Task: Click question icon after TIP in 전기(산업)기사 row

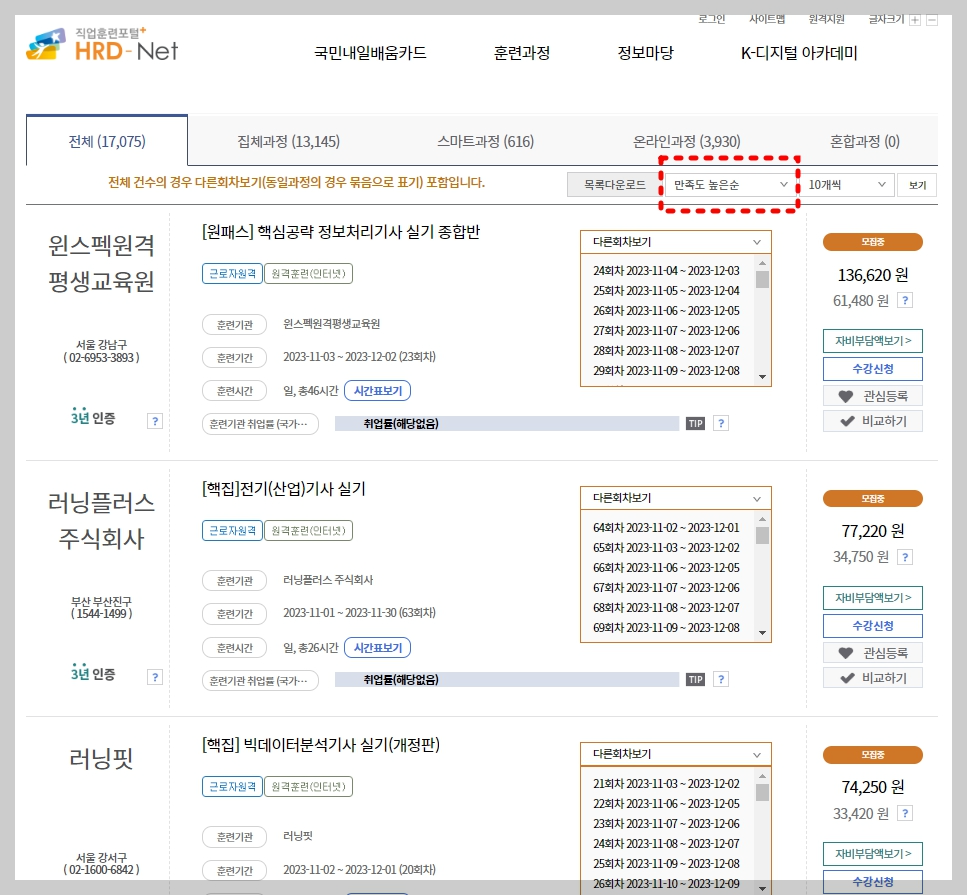Action: 721,679
